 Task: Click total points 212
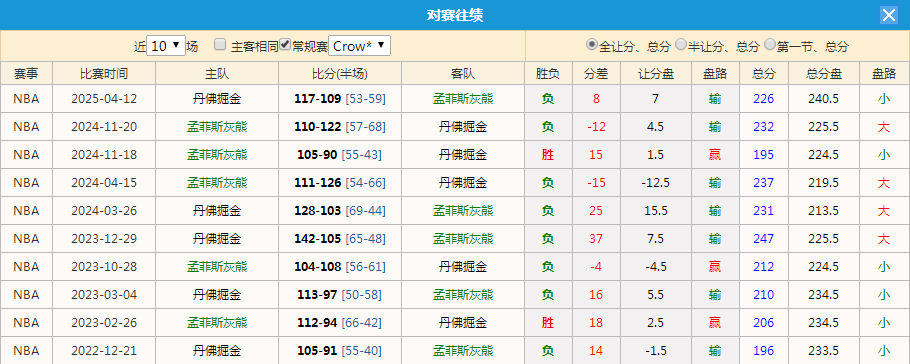click(x=764, y=266)
